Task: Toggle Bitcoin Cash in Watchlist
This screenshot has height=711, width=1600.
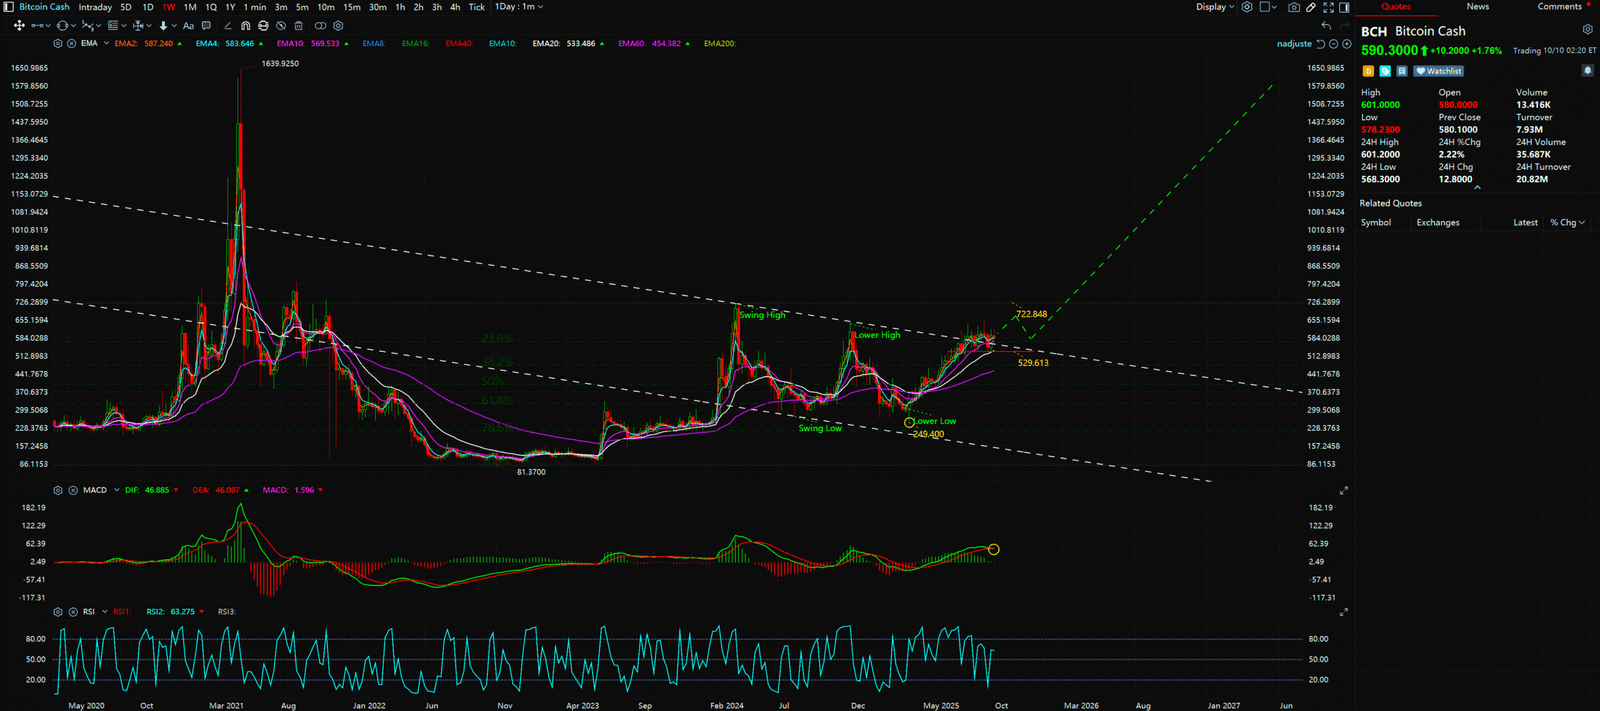Action: click(1439, 71)
